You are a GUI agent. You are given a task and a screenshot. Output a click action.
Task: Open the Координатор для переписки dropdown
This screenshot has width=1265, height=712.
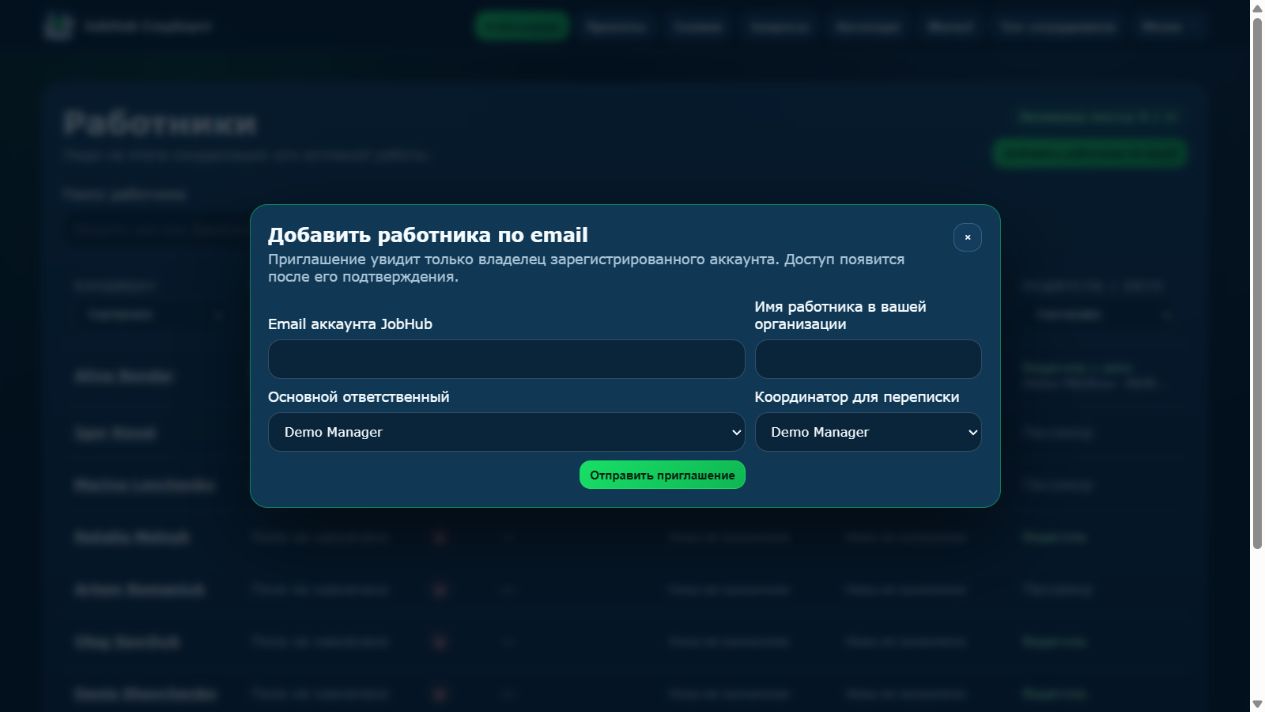pos(868,432)
